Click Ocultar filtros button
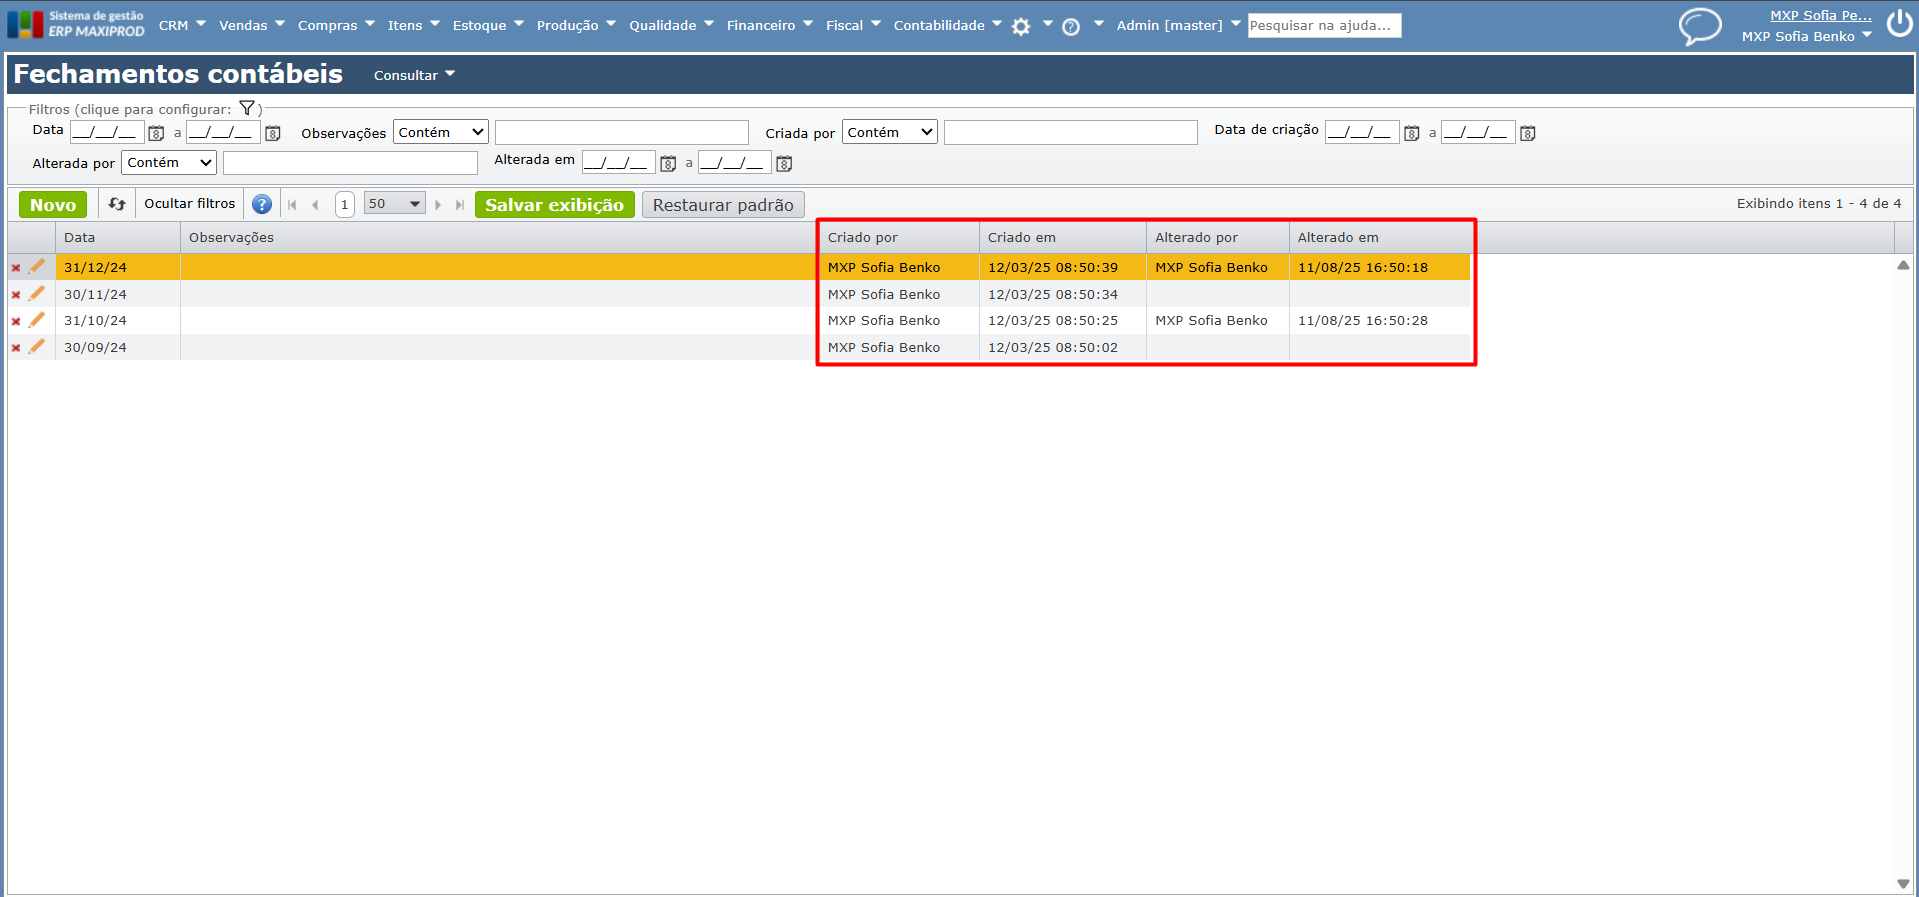1919x897 pixels. tap(190, 204)
